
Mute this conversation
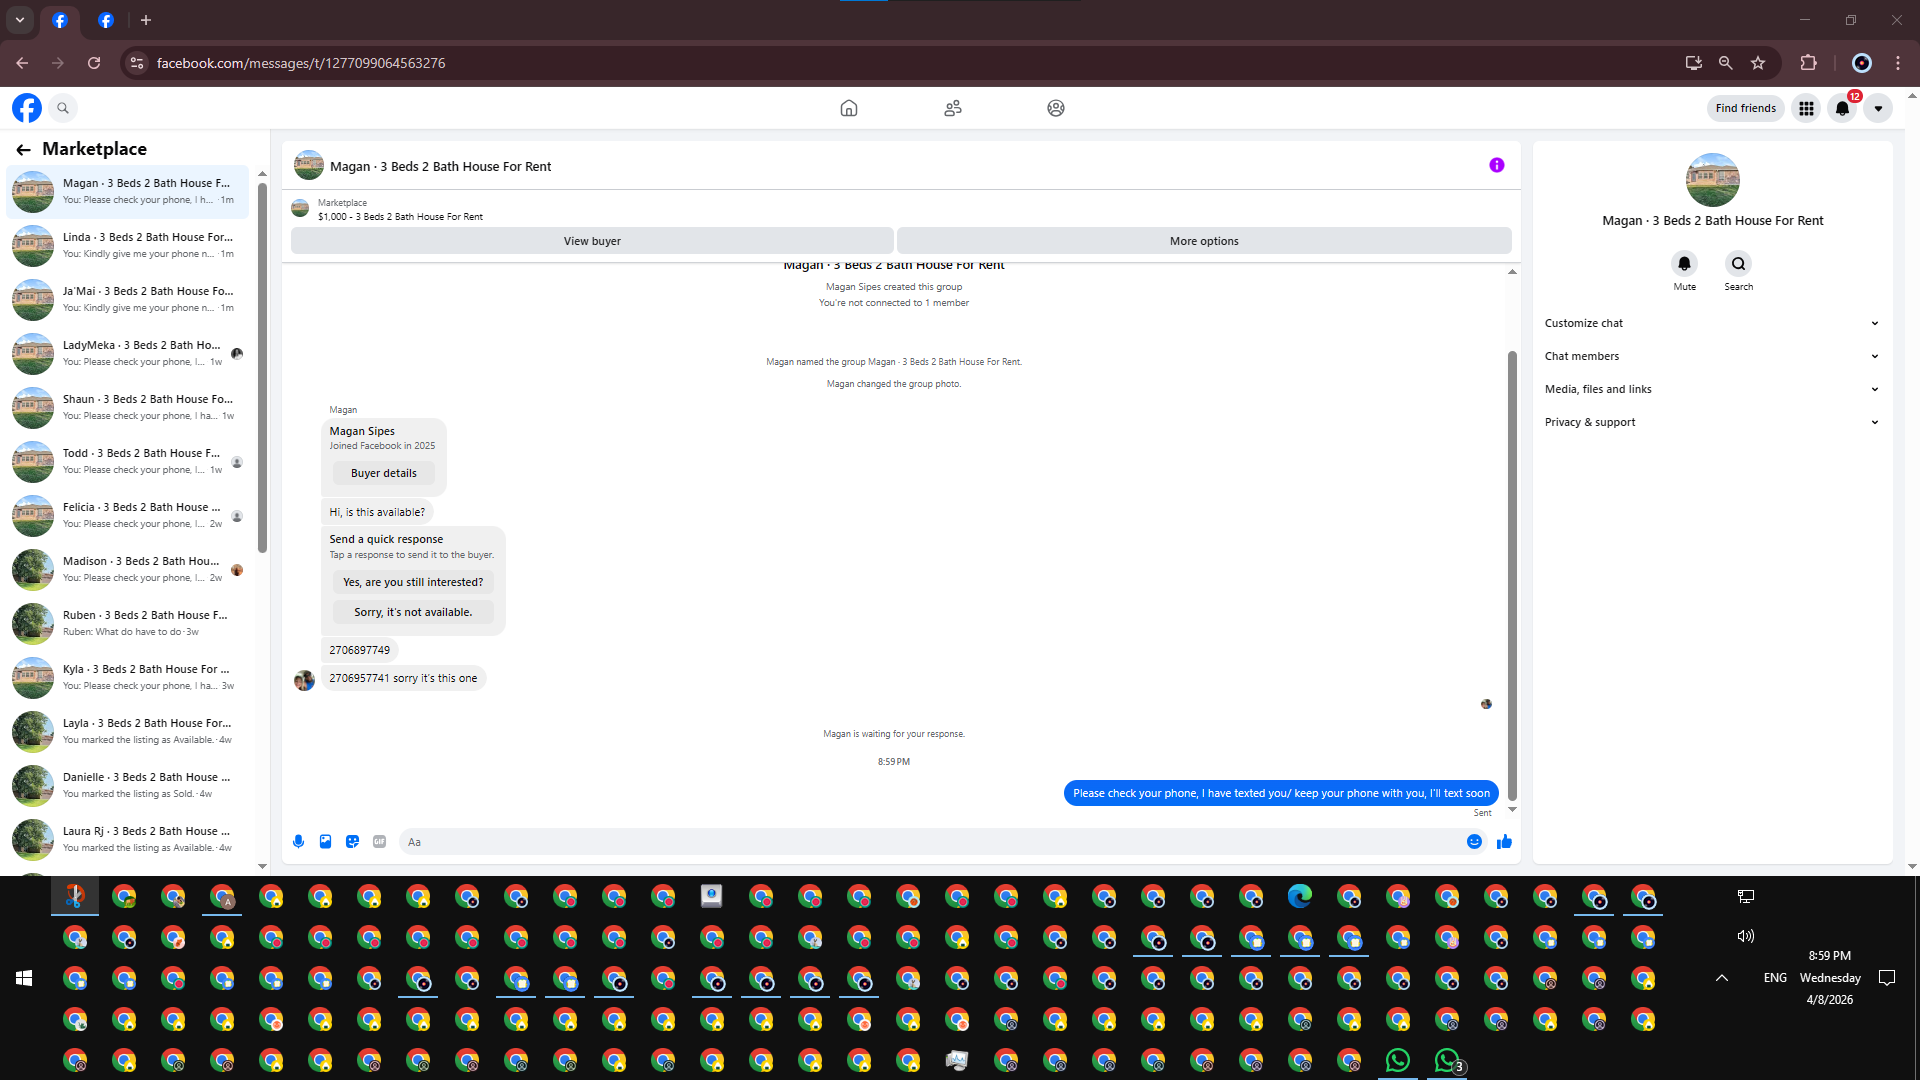click(1684, 264)
